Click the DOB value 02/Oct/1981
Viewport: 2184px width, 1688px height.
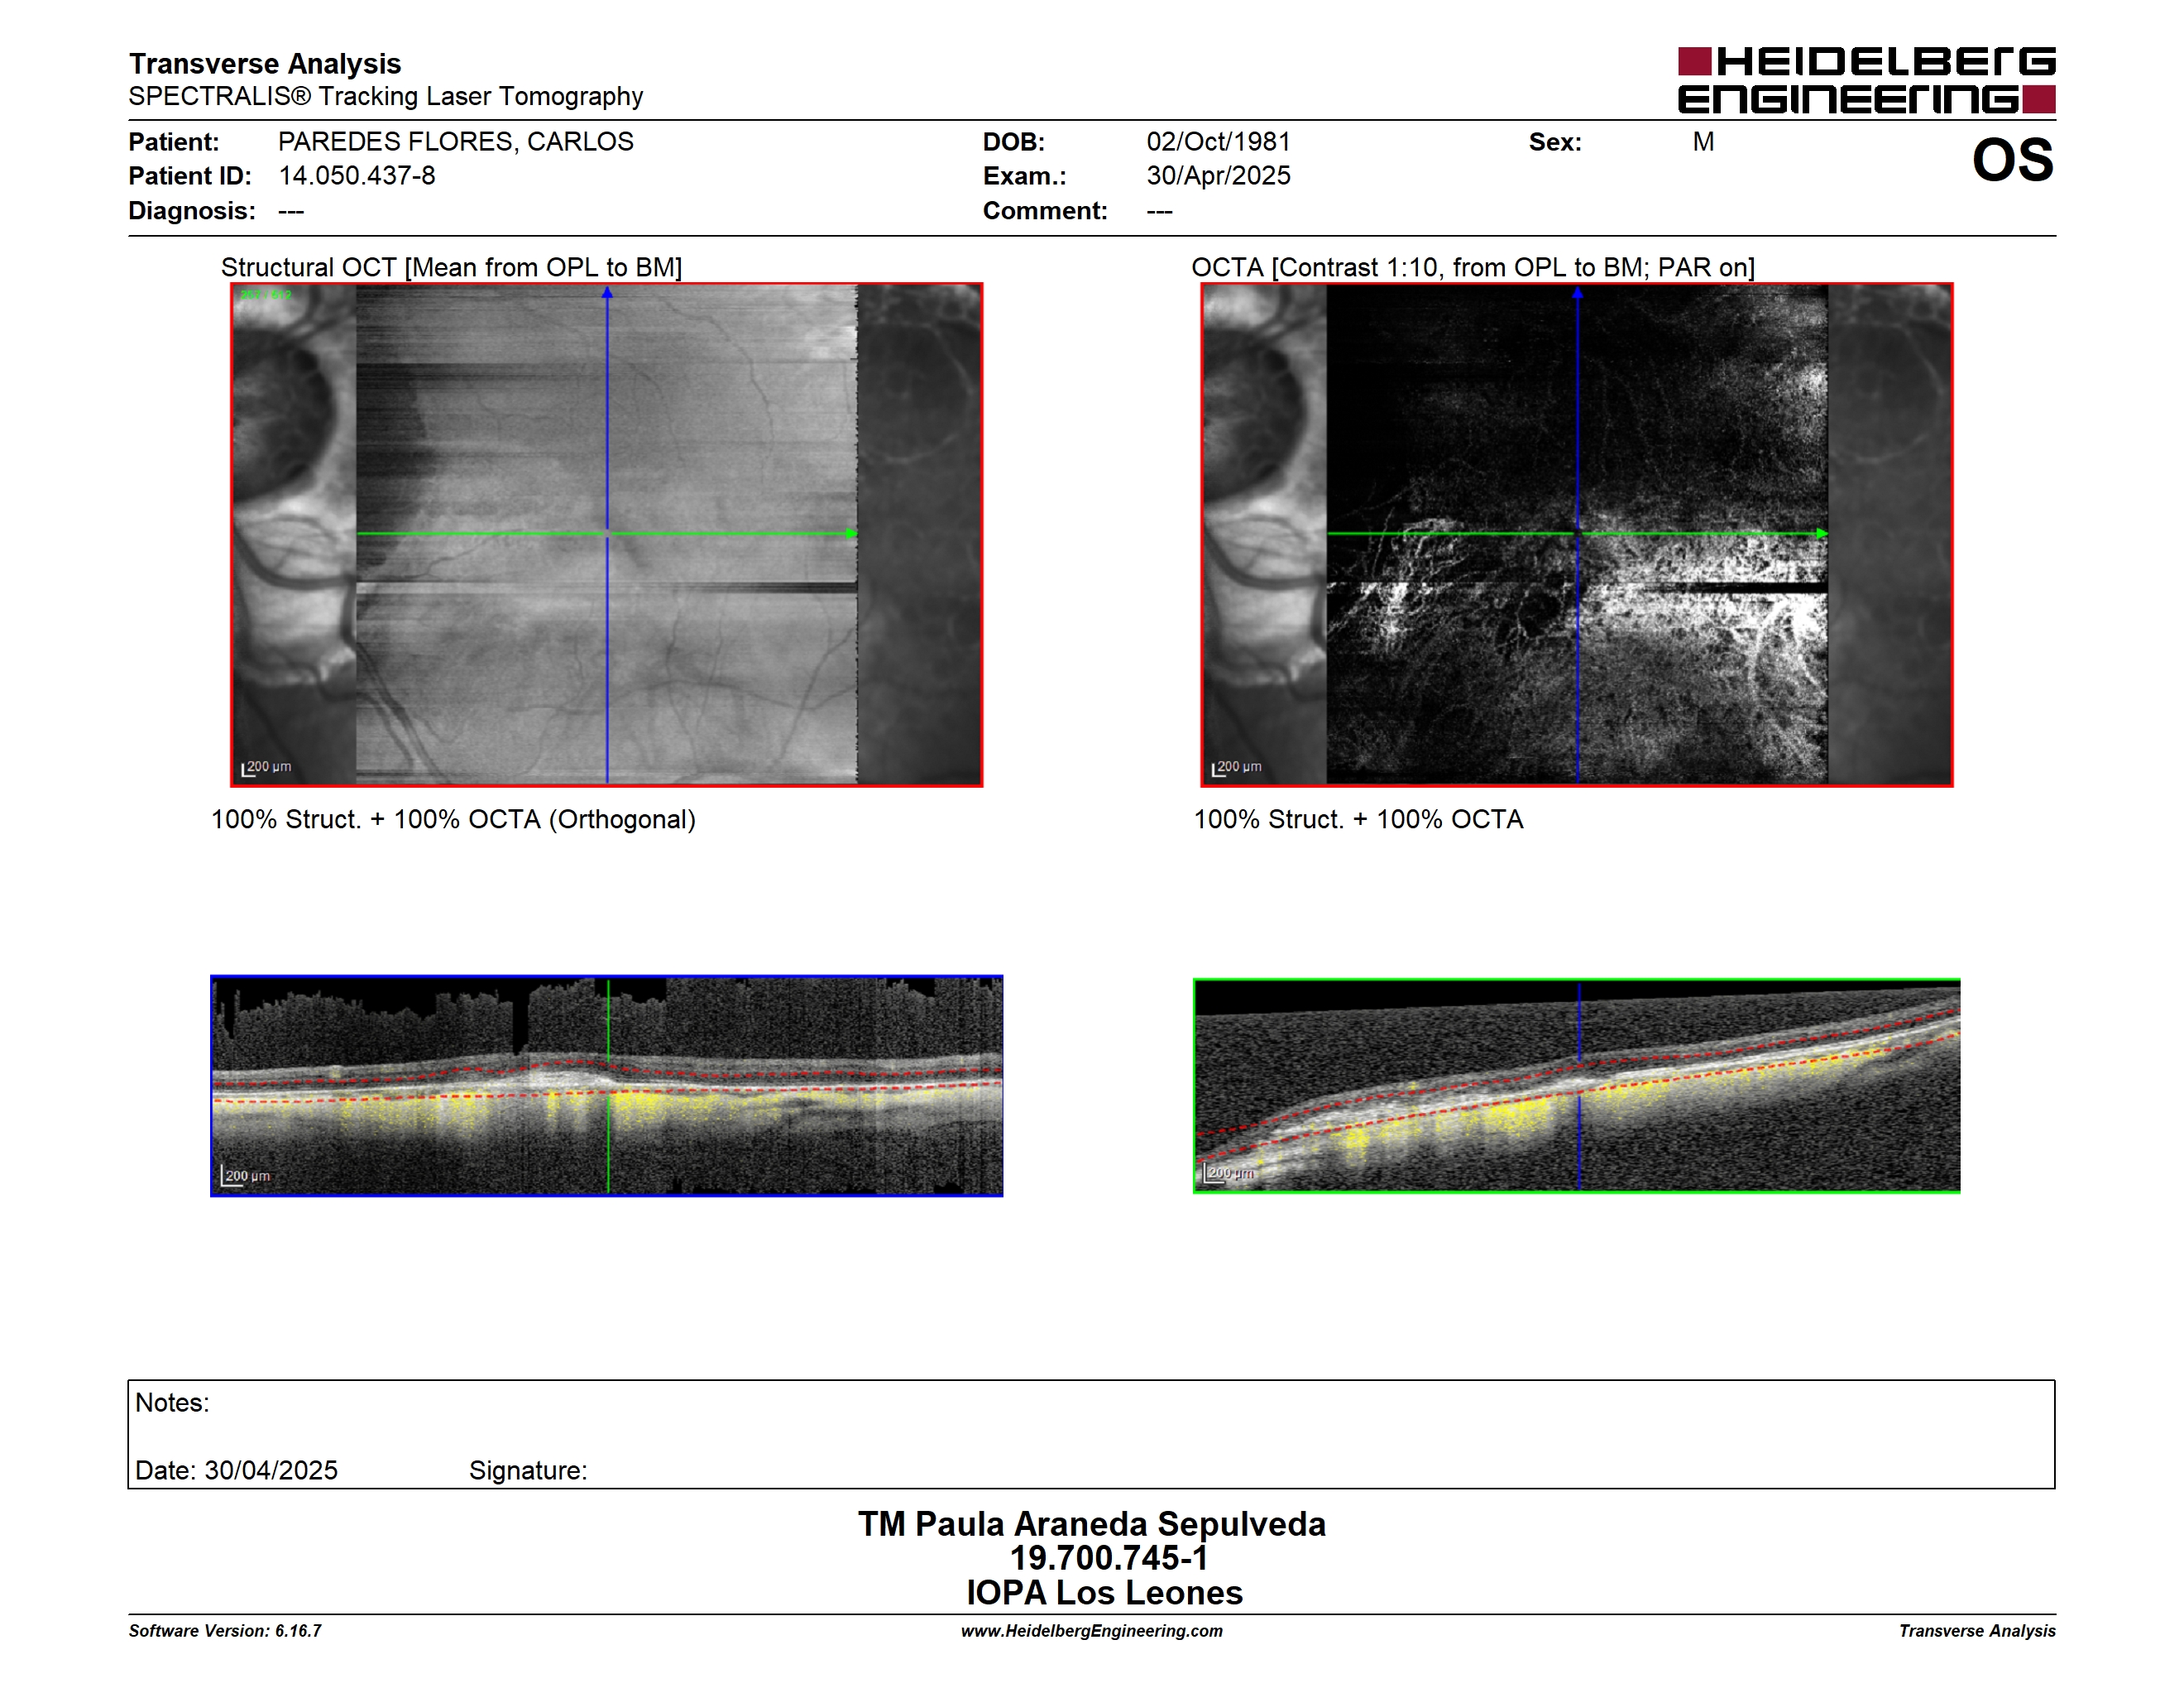1218,142
